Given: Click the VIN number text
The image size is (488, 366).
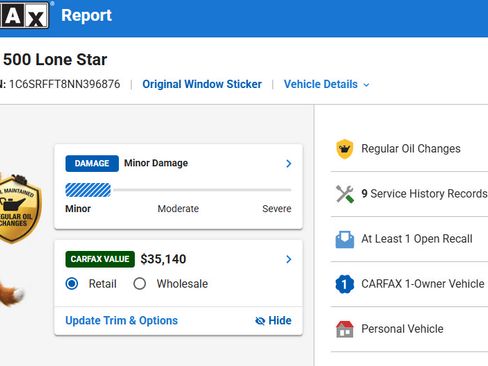Looking at the screenshot, I should pyautogui.click(x=64, y=84).
